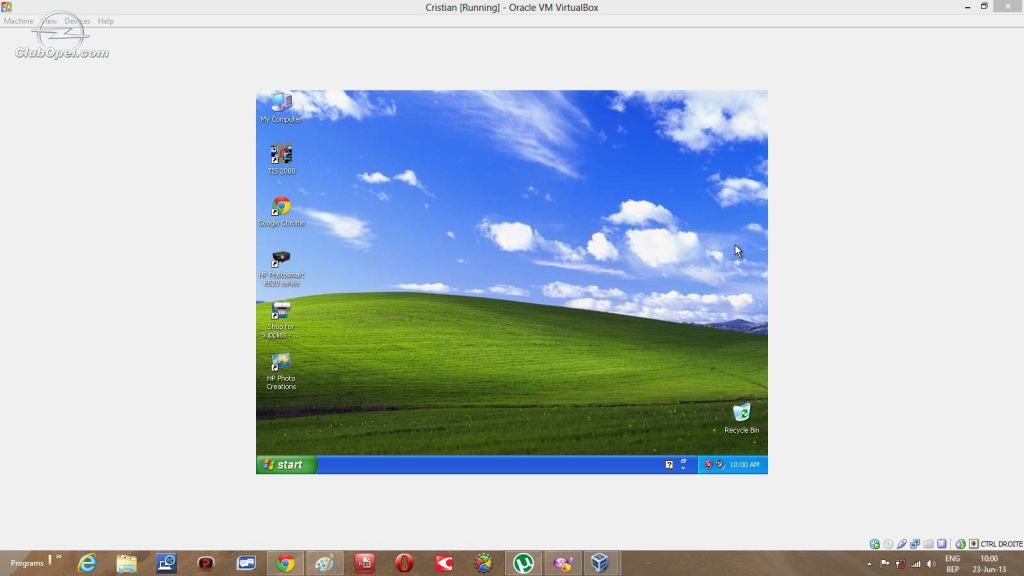Select the My Computer desktop icon

281,108
